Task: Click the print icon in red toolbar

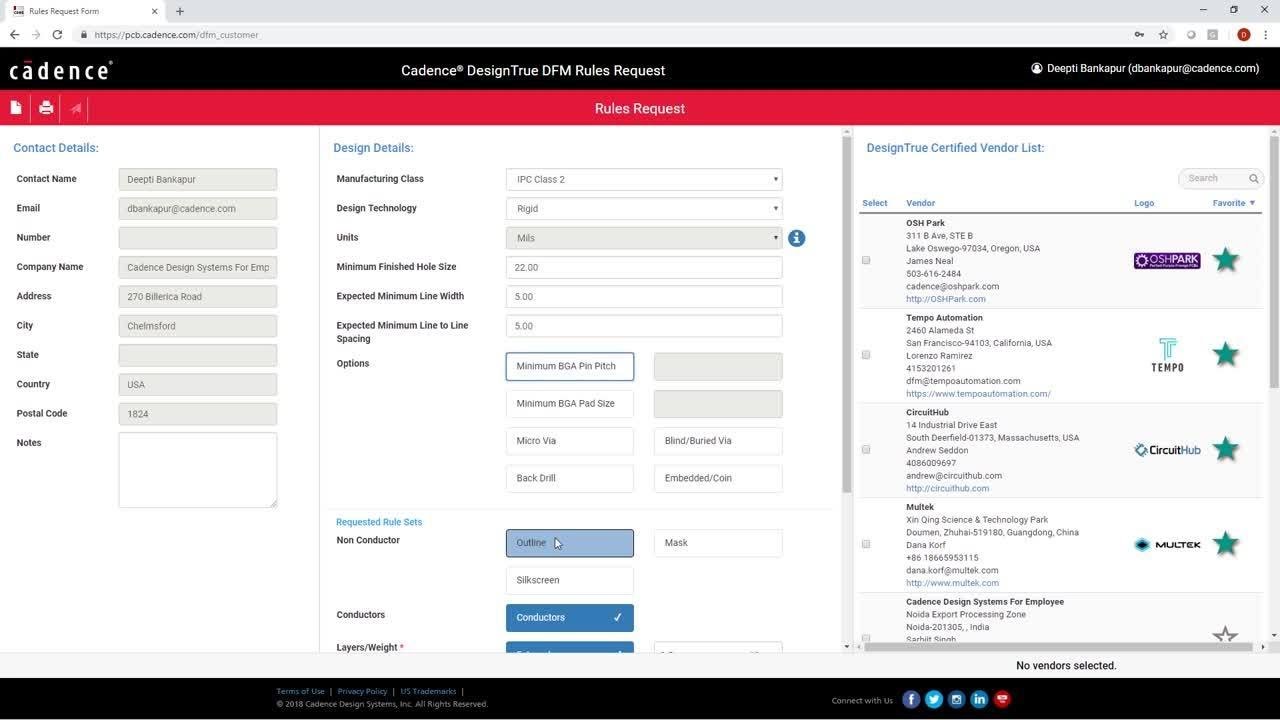Action: [46, 108]
